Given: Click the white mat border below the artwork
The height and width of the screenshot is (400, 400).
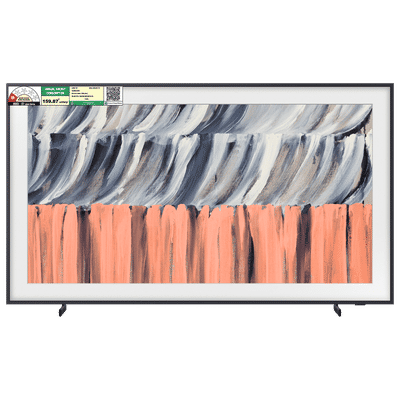Looking at the screenshot, I should click(x=200, y=291).
